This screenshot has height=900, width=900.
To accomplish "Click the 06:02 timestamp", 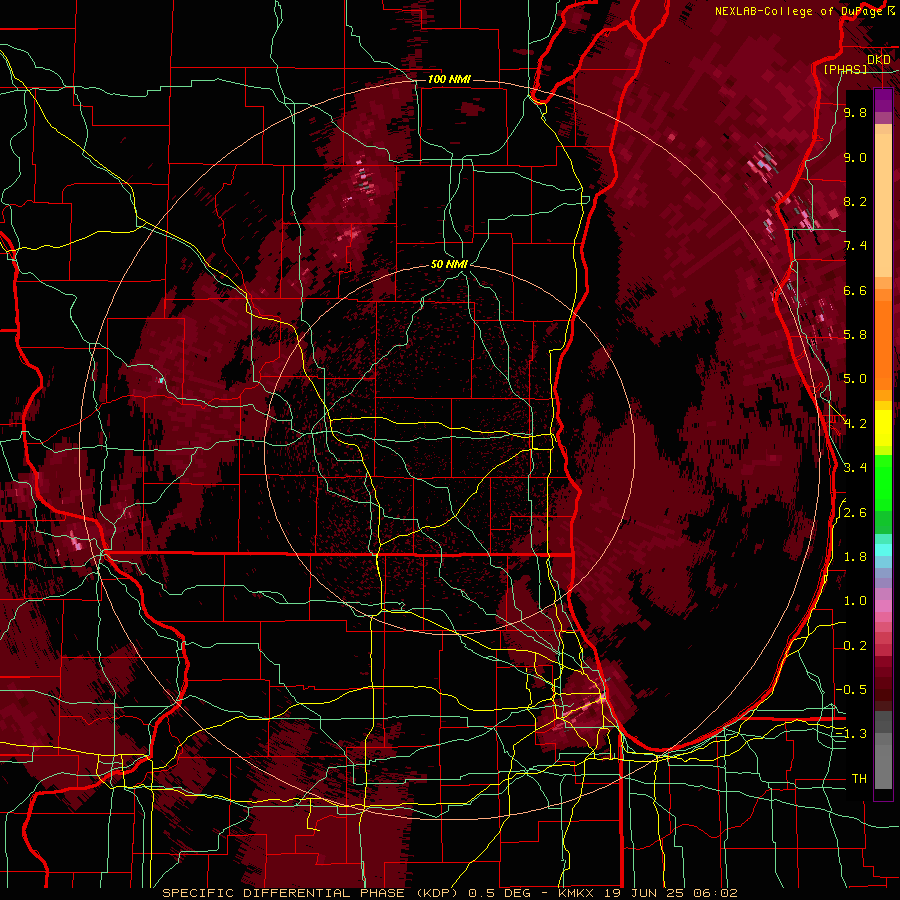I will (716, 893).
